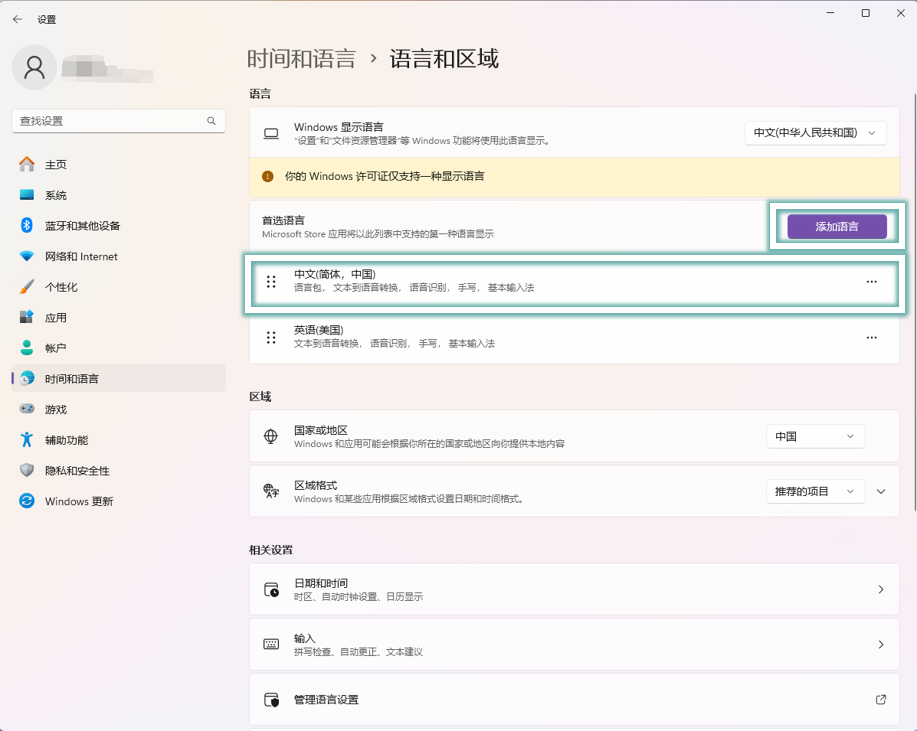The image size is (917, 731).
Task: Open 个性化 settings
Action: click(x=119, y=287)
